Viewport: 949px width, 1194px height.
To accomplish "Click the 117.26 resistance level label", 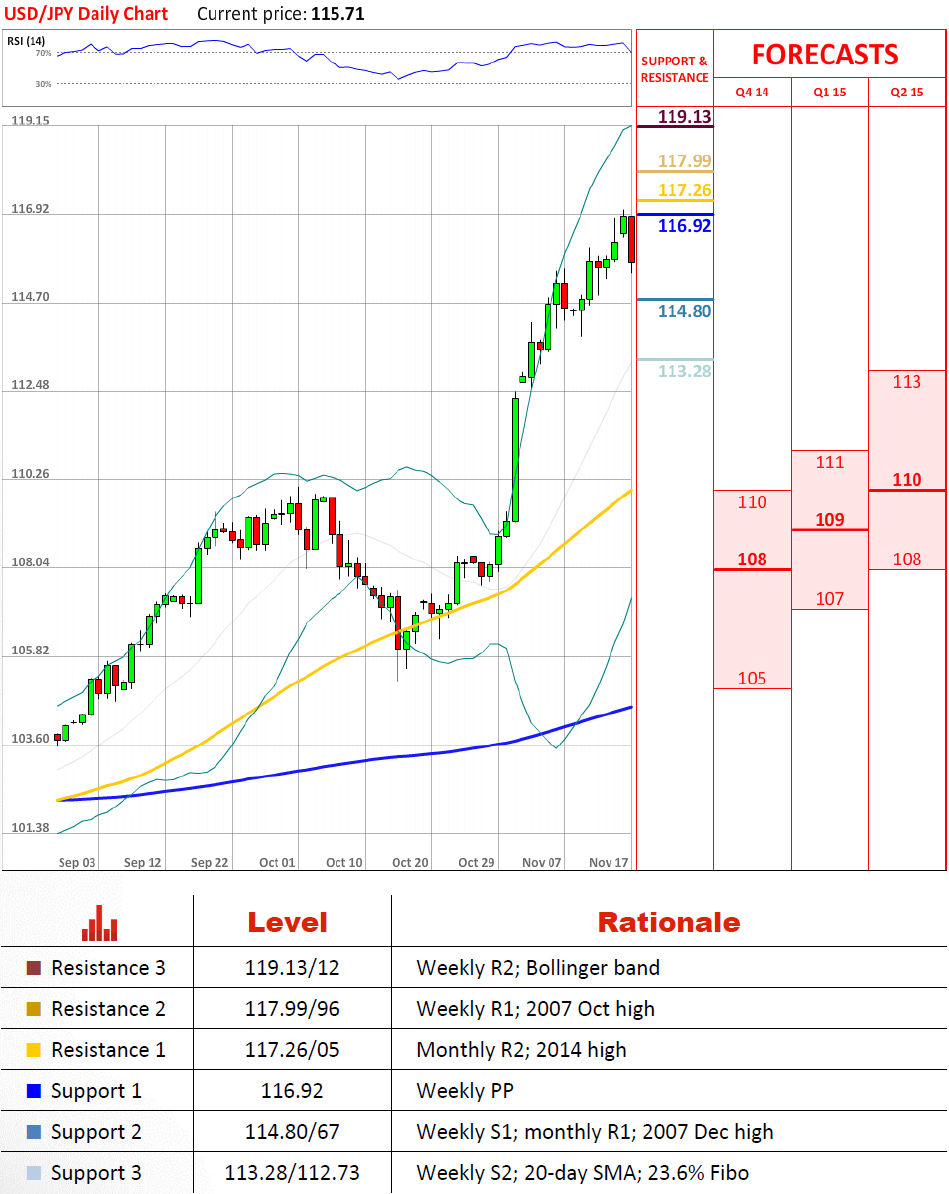I will pos(685,190).
